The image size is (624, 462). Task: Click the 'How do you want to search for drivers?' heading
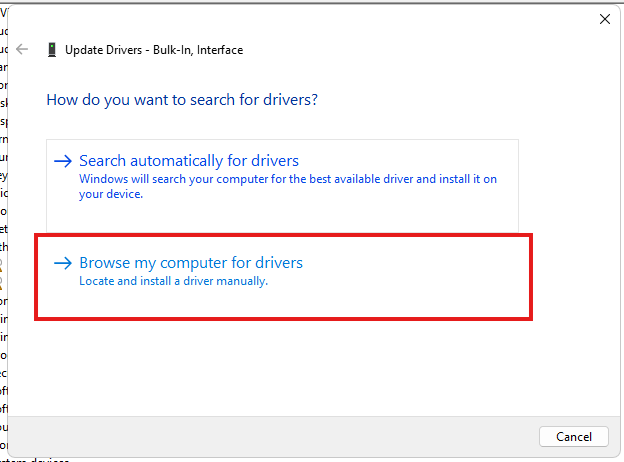coord(182,100)
